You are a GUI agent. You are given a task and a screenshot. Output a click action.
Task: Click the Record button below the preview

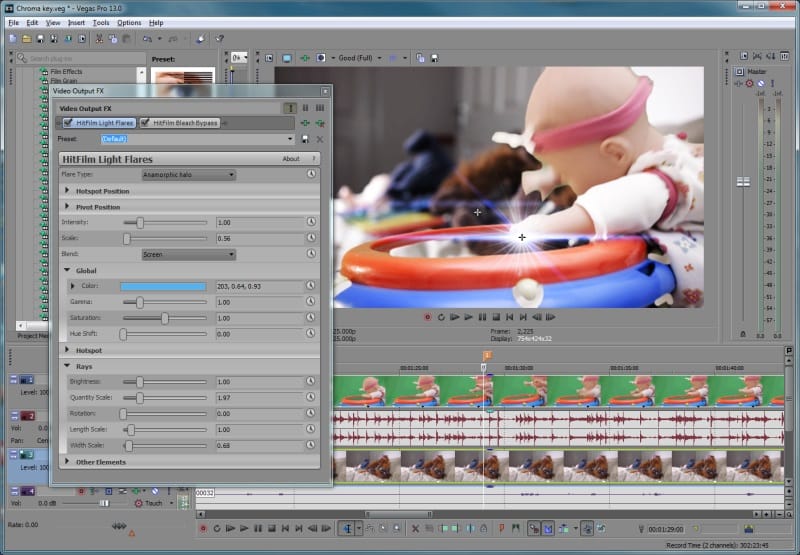coord(428,317)
